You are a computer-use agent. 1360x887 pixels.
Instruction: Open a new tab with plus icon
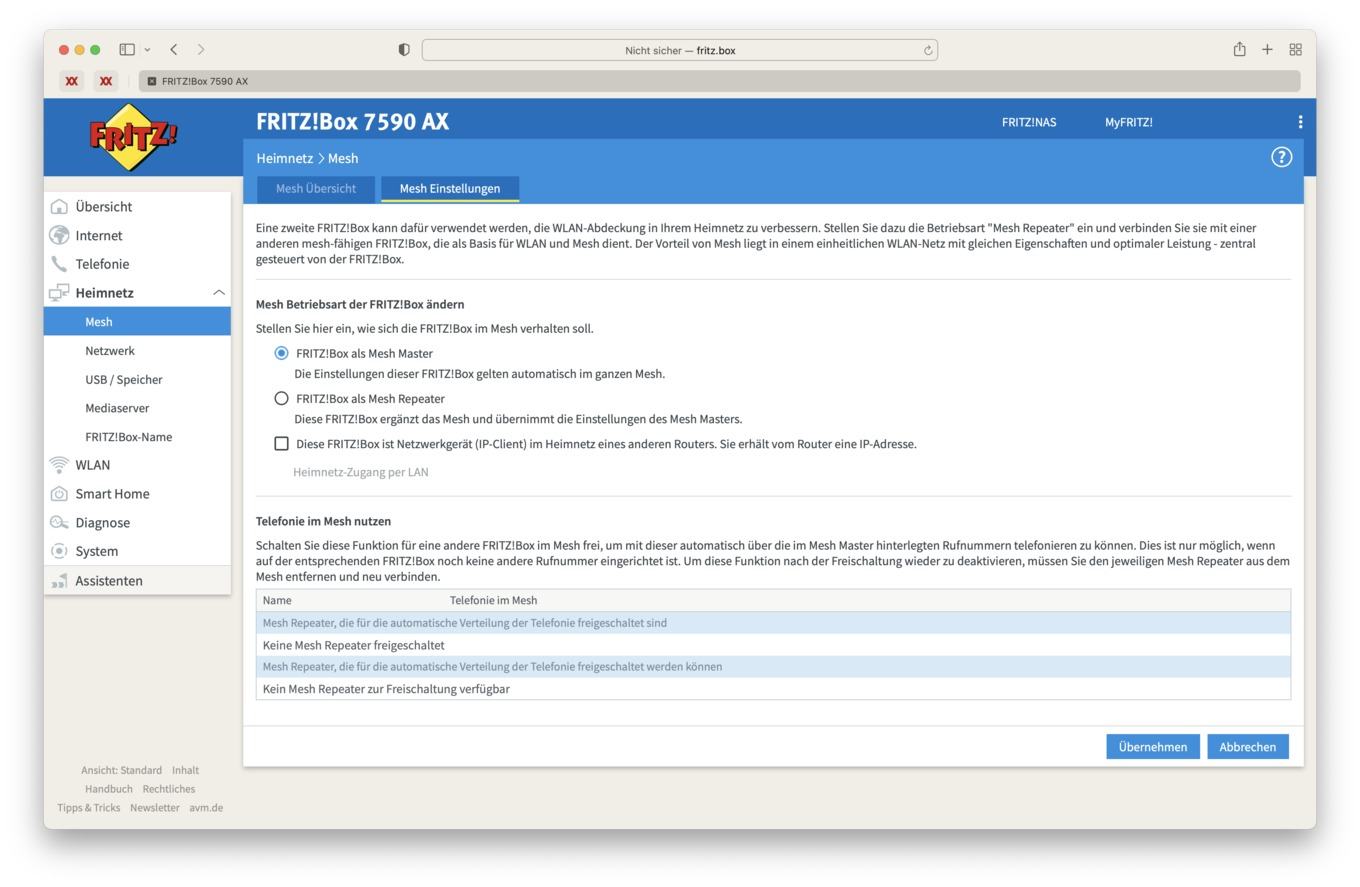pos(1267,50)
